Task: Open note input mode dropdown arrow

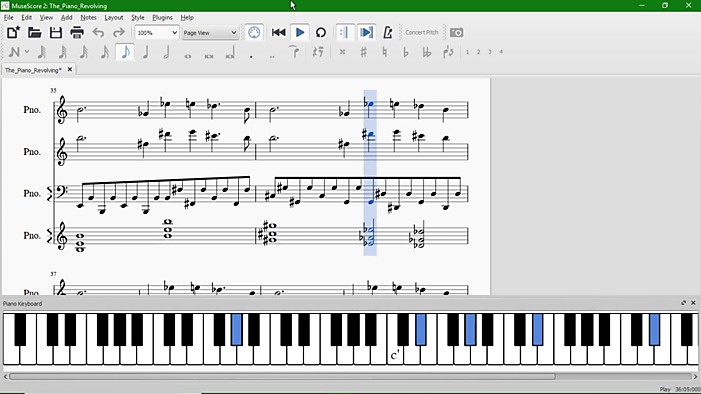Action: 27,52
